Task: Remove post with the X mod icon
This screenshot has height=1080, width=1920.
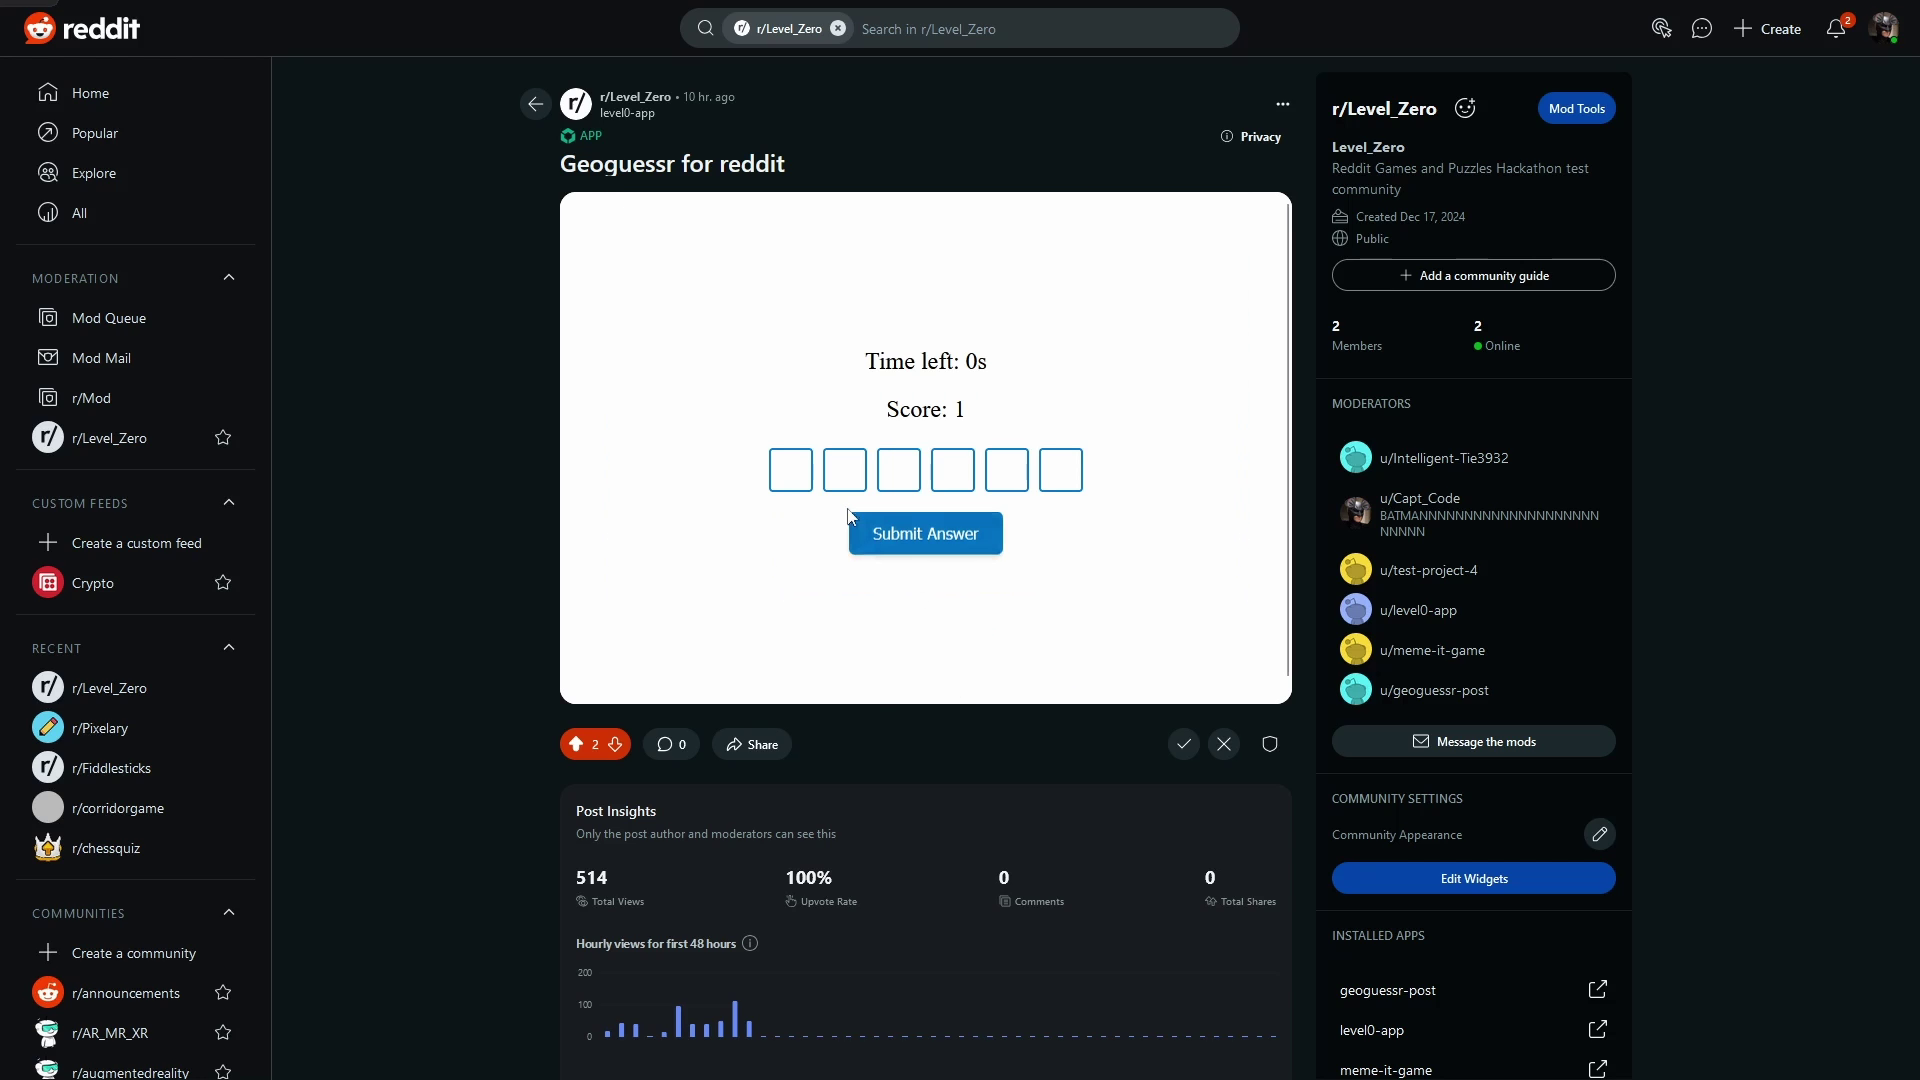Action: [1224, 744]
